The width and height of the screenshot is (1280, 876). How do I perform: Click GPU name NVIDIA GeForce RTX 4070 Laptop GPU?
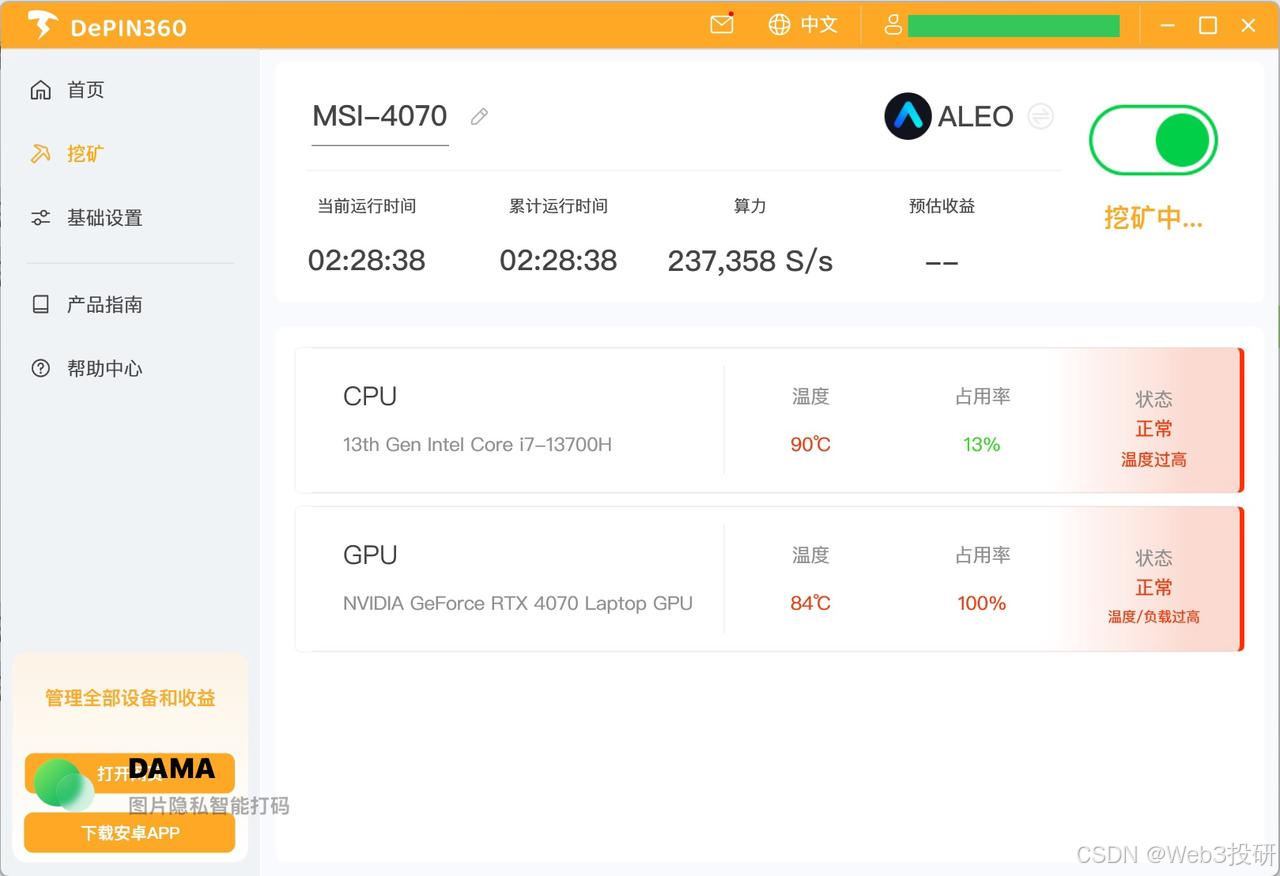(x=518, y=603)
